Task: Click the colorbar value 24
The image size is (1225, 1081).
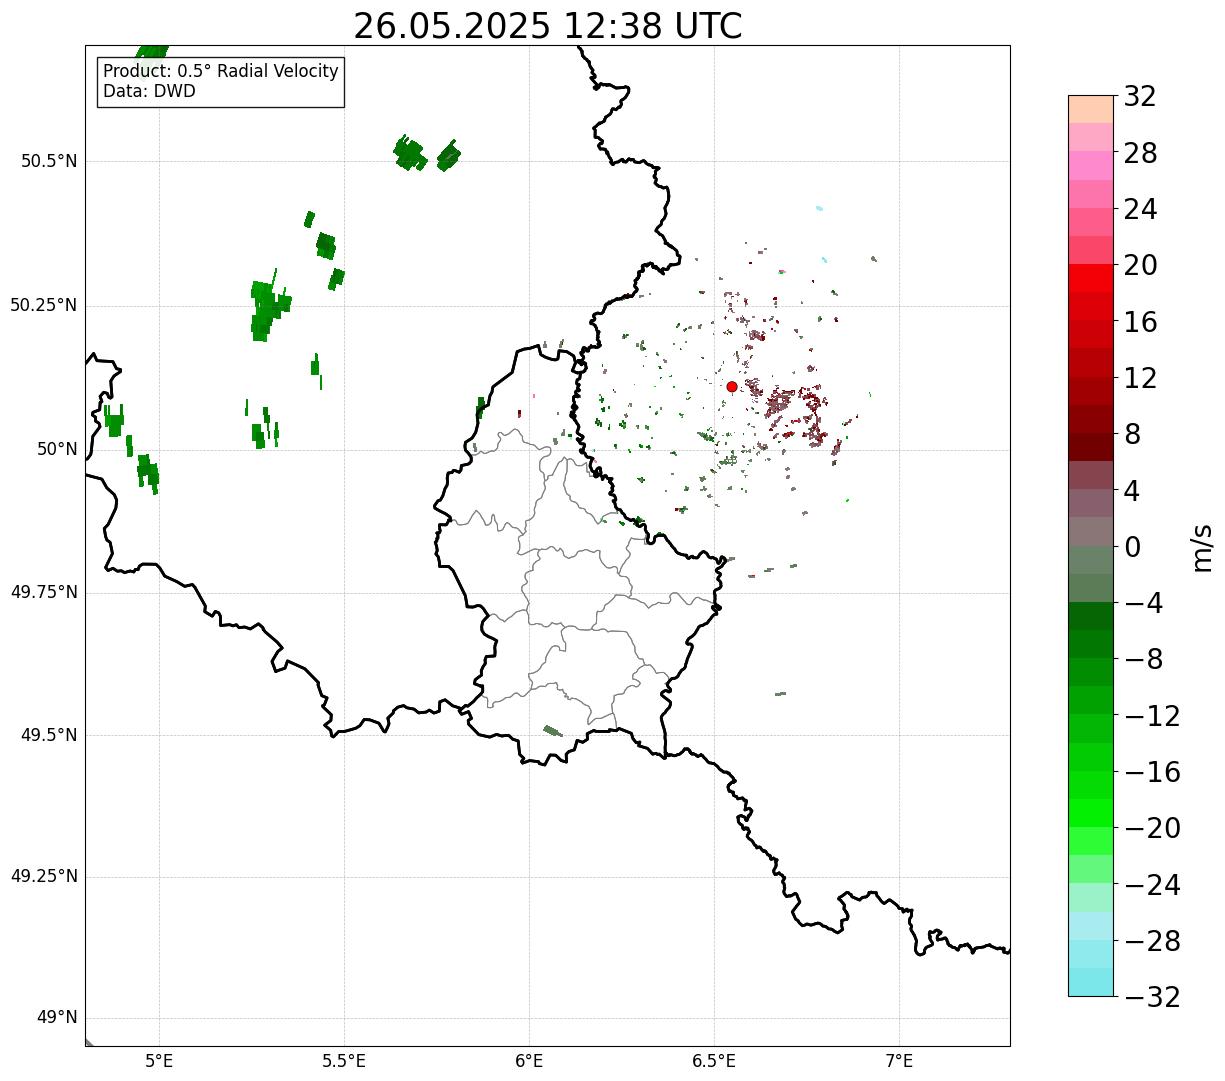Action: pyautogui.click(x=1140, y=209)
